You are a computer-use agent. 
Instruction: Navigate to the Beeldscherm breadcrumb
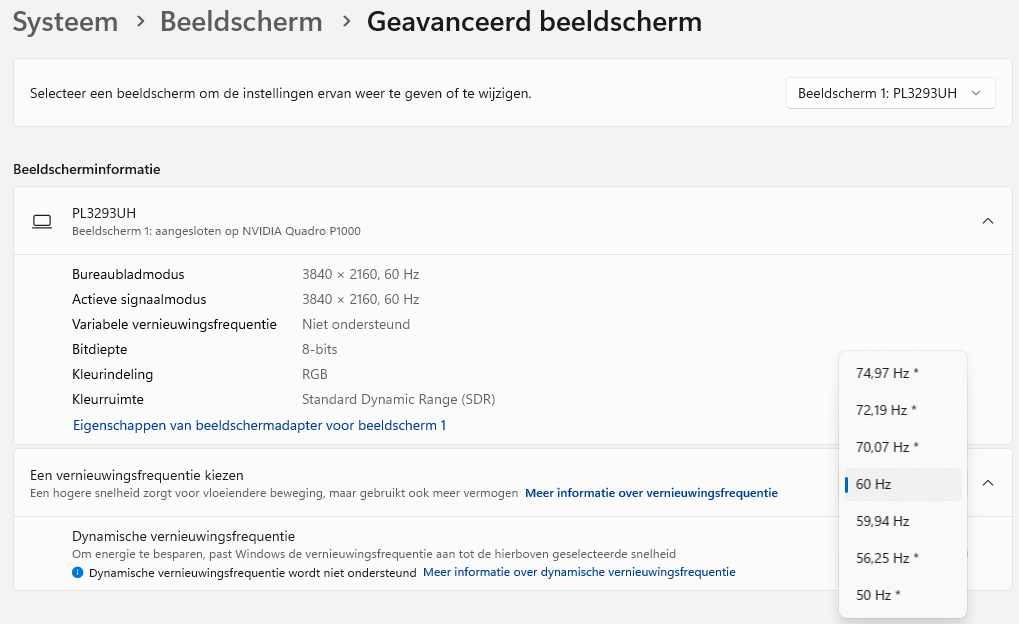coord(241,21)
